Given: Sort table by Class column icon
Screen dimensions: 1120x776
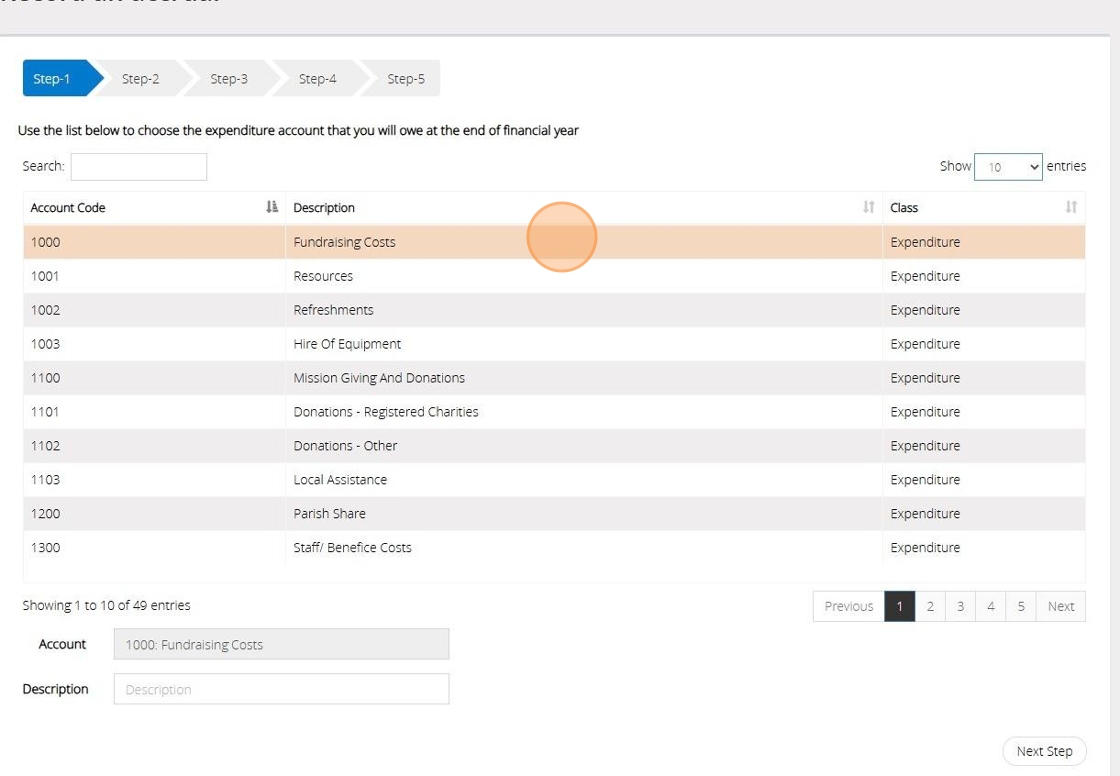Looking at the screenshot, I should pos(1071,208).
